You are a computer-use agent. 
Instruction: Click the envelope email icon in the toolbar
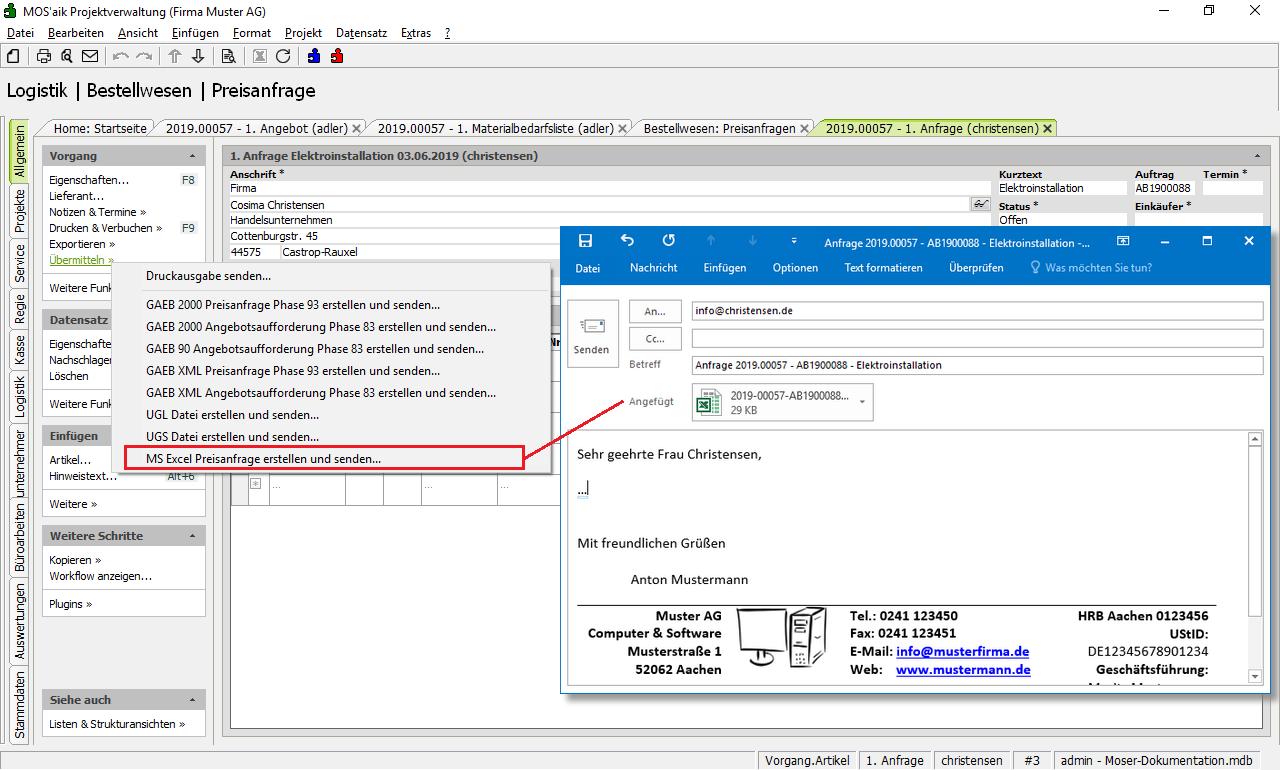90,56
